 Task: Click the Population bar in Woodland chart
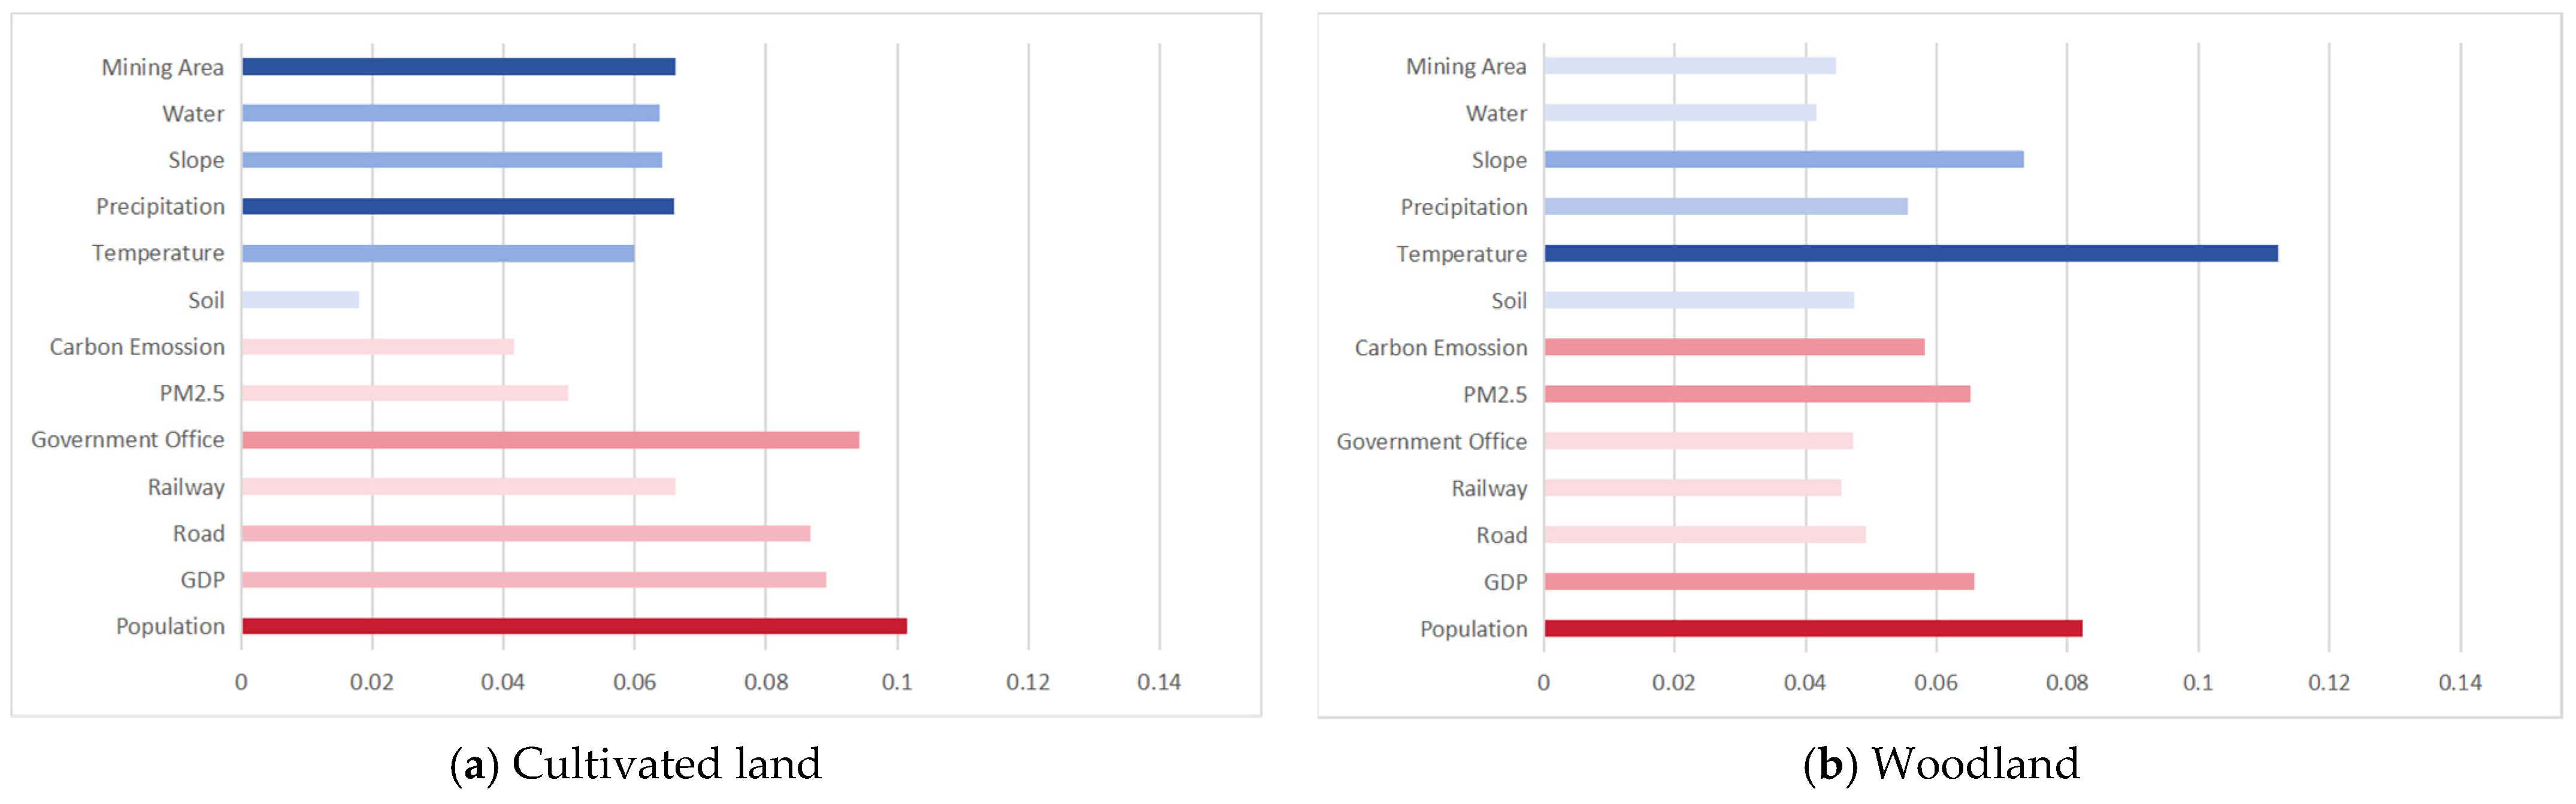(x=1813, y=628)
